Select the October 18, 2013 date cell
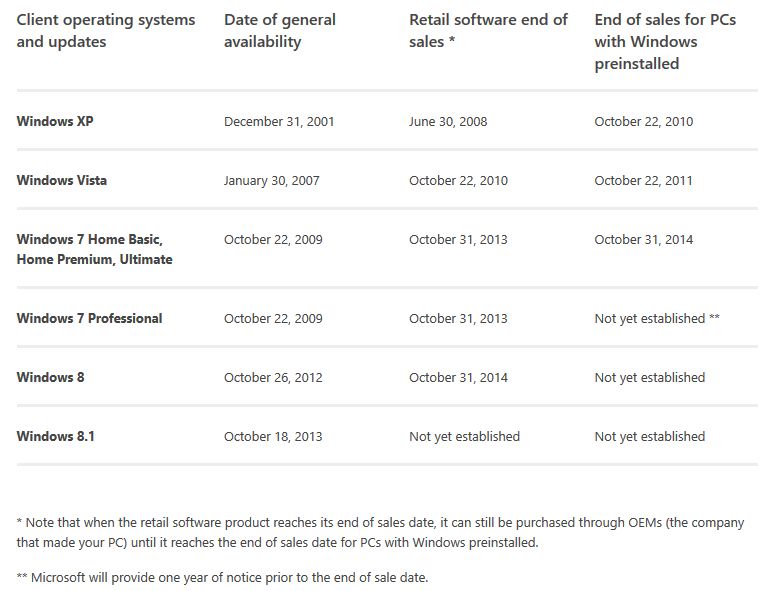The width and height of the screenshot is (770, 591). click(273, 437)
